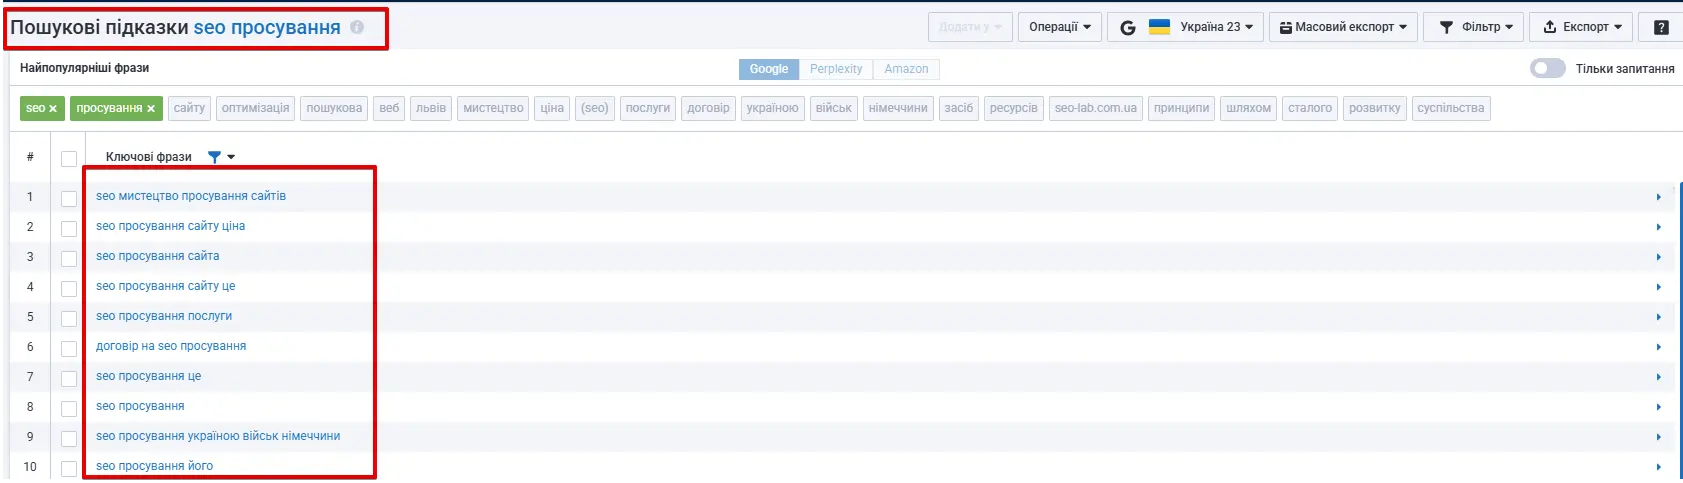
Task: Click the Google search engine icon
Action: 1127,27
